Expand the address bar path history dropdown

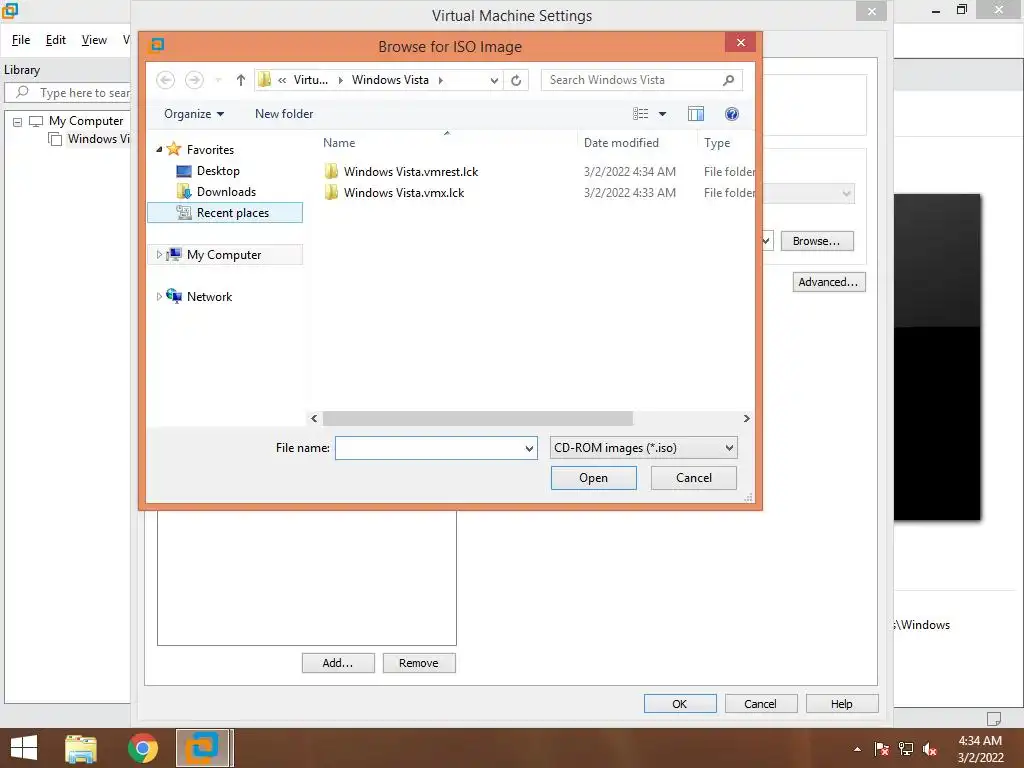pos(494,80)
